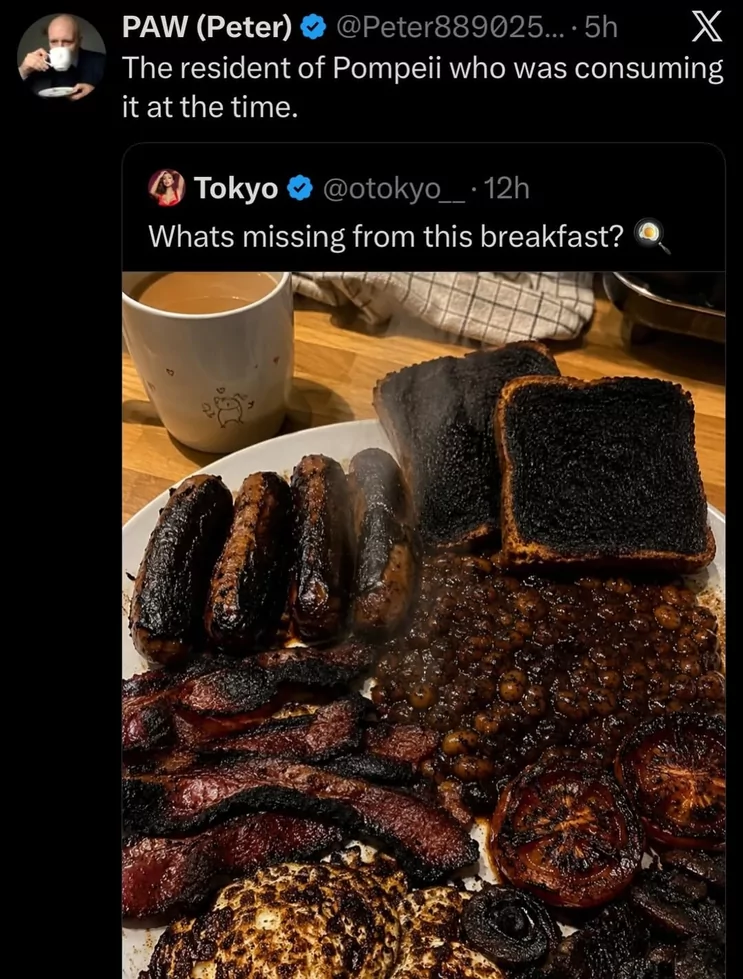Open the X logo icon
Viewport: 743px width, 979px height.
click(707, 28)
